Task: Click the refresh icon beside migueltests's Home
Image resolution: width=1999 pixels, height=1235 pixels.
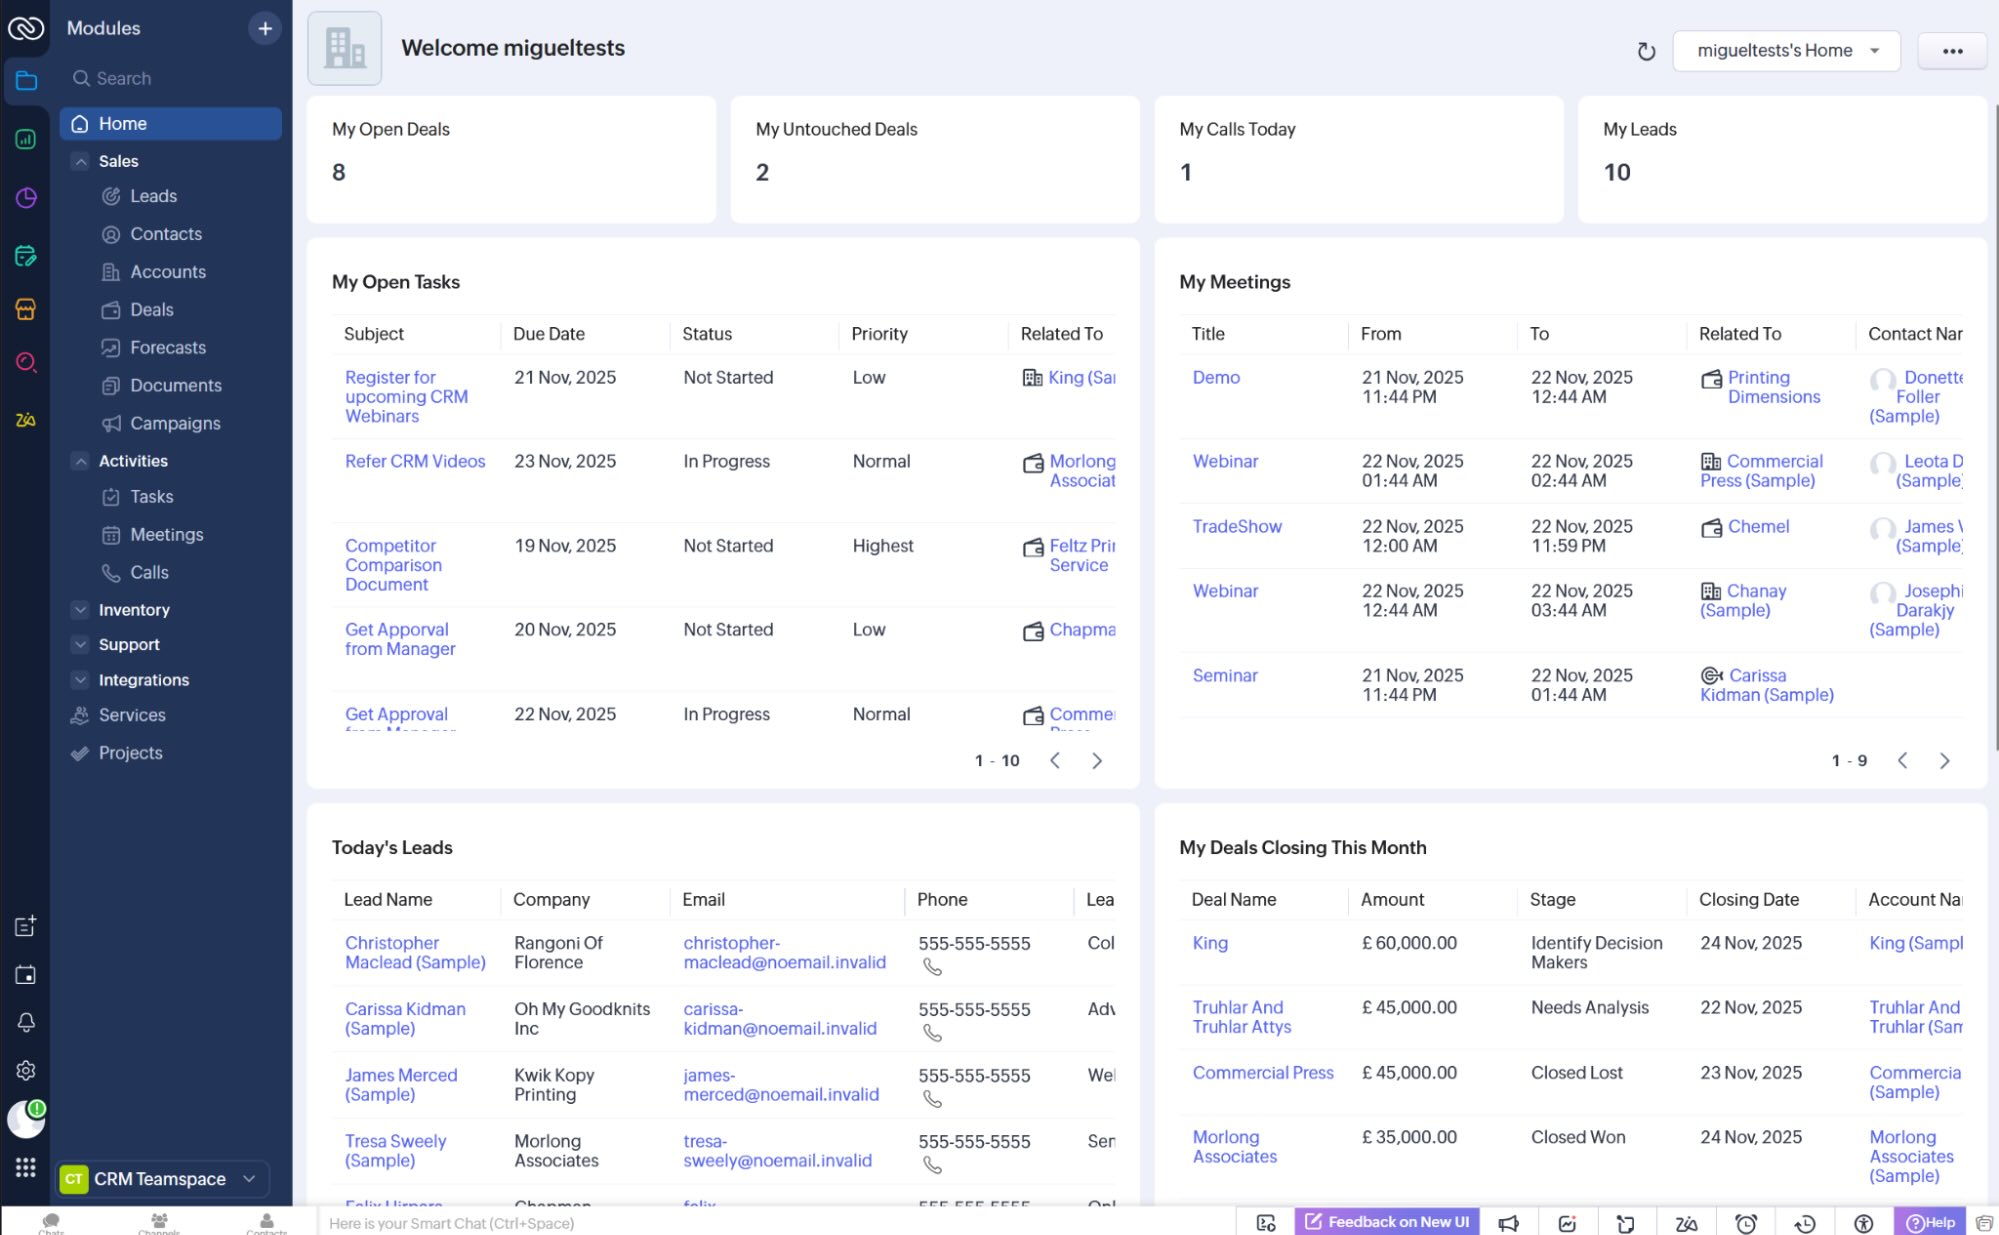Action: (1646, 51)
